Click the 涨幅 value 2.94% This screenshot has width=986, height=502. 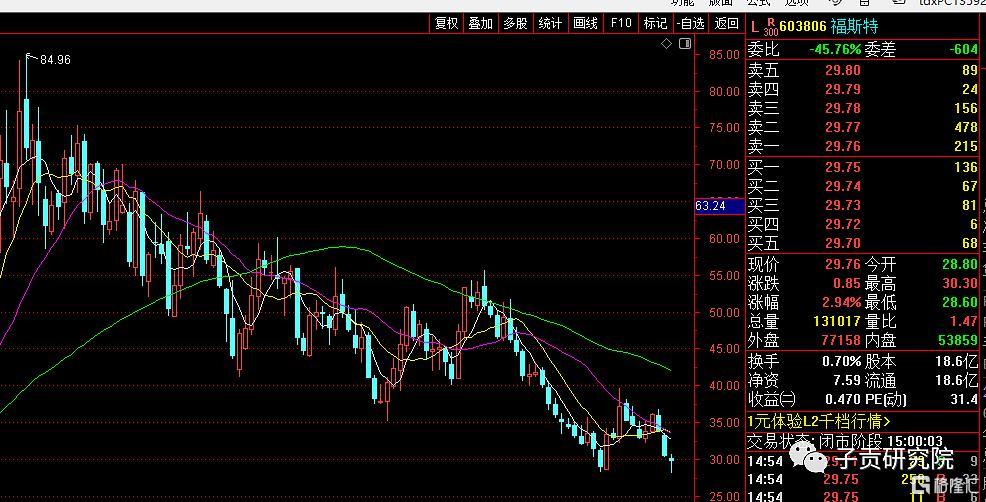[x=841, y=303]
